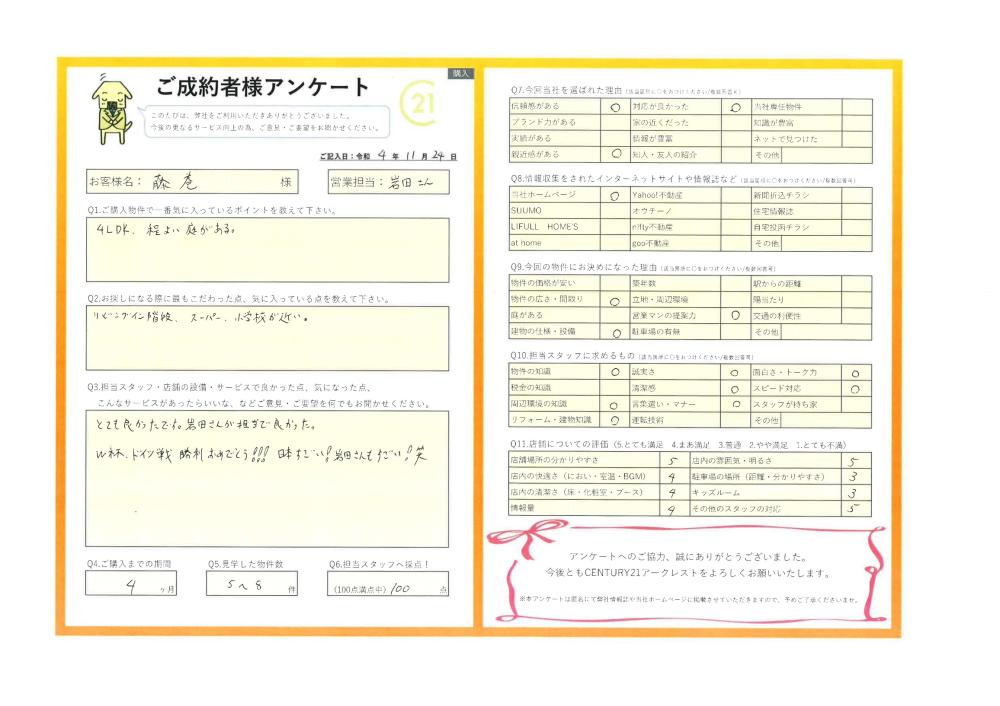The height and width of the screenshot is (706, 1000).
Task: Tick the SUUMO checkbox cell
Action: [x=614, y=212]
